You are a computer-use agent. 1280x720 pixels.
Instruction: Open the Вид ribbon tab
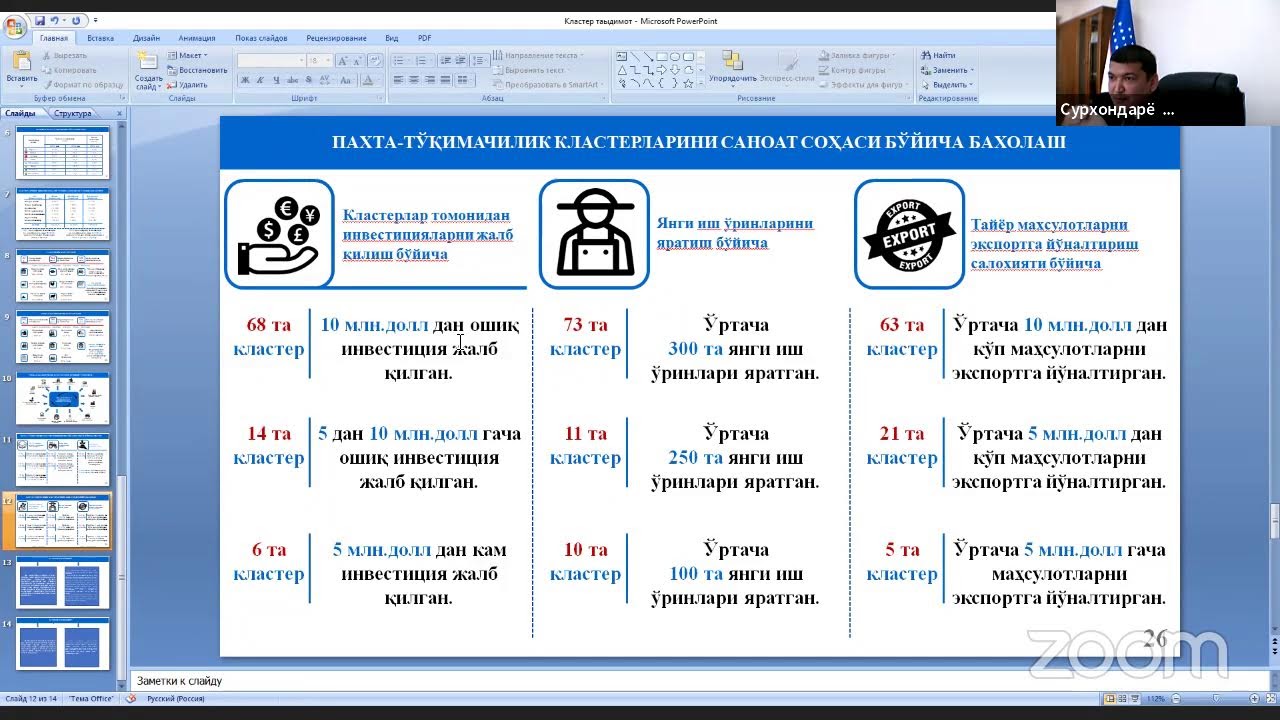(x=392, y=38)
